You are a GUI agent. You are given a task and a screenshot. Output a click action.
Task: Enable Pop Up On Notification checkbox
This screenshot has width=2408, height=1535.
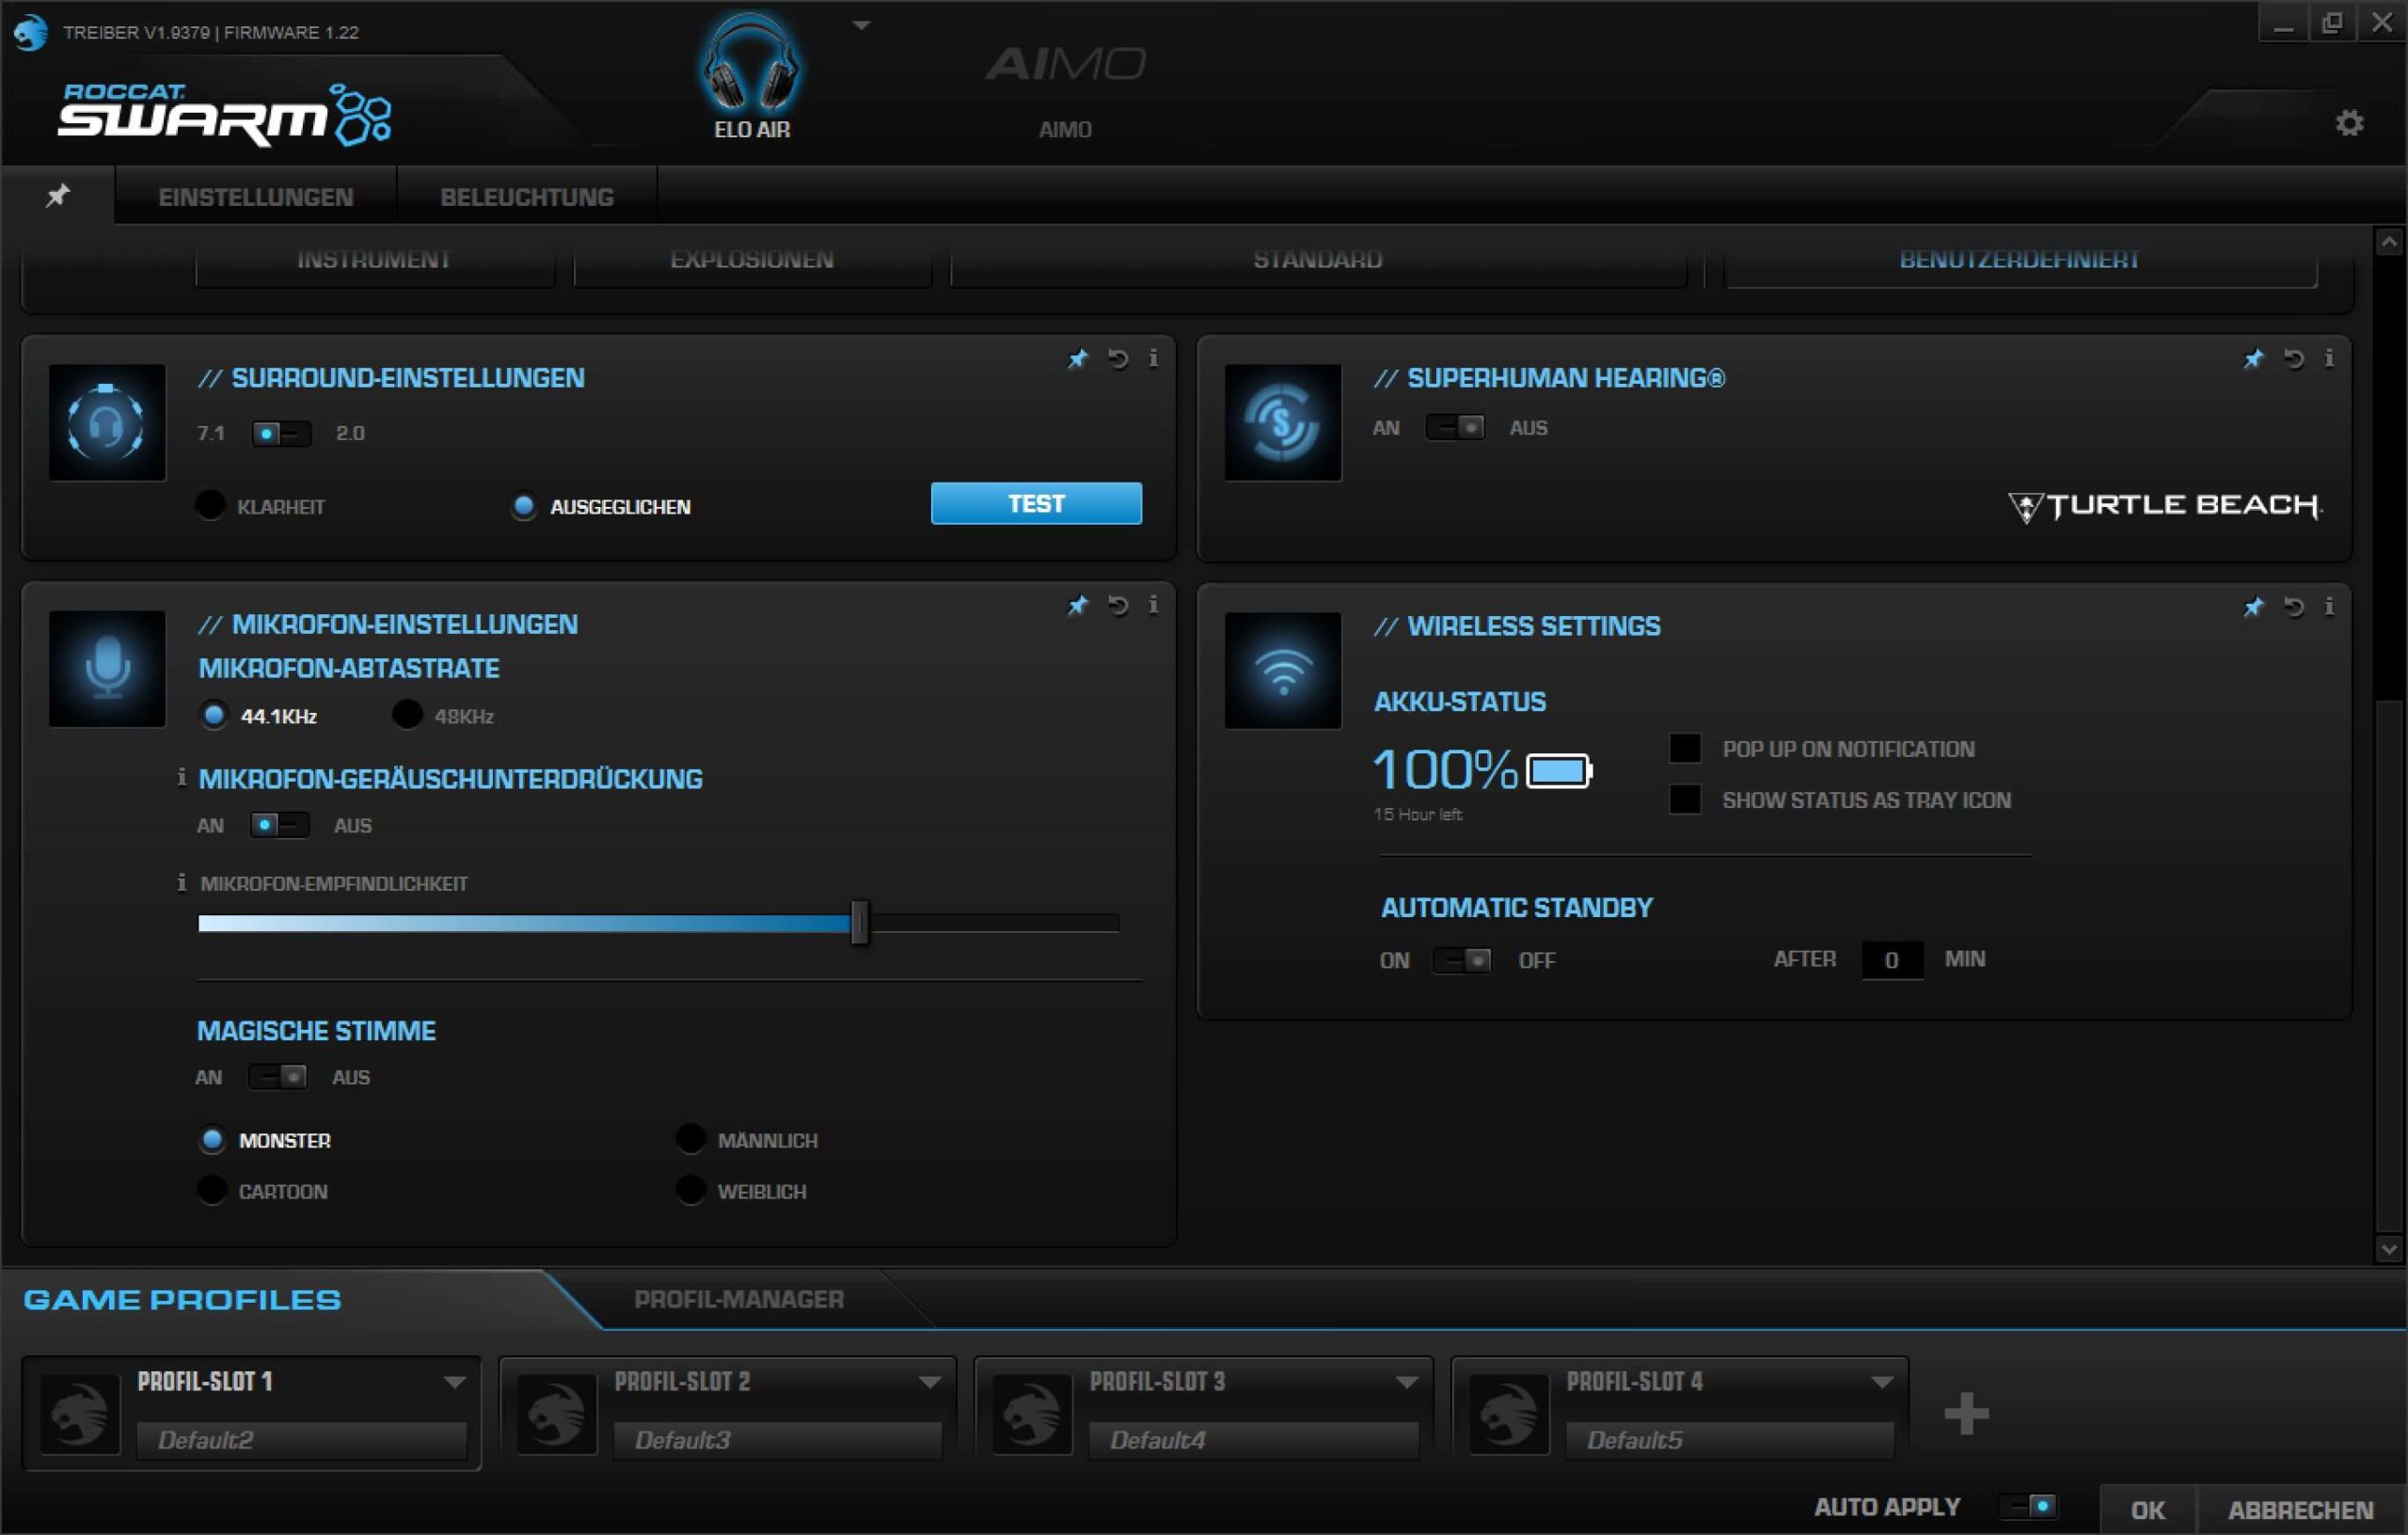click(x=1685, y=748)
